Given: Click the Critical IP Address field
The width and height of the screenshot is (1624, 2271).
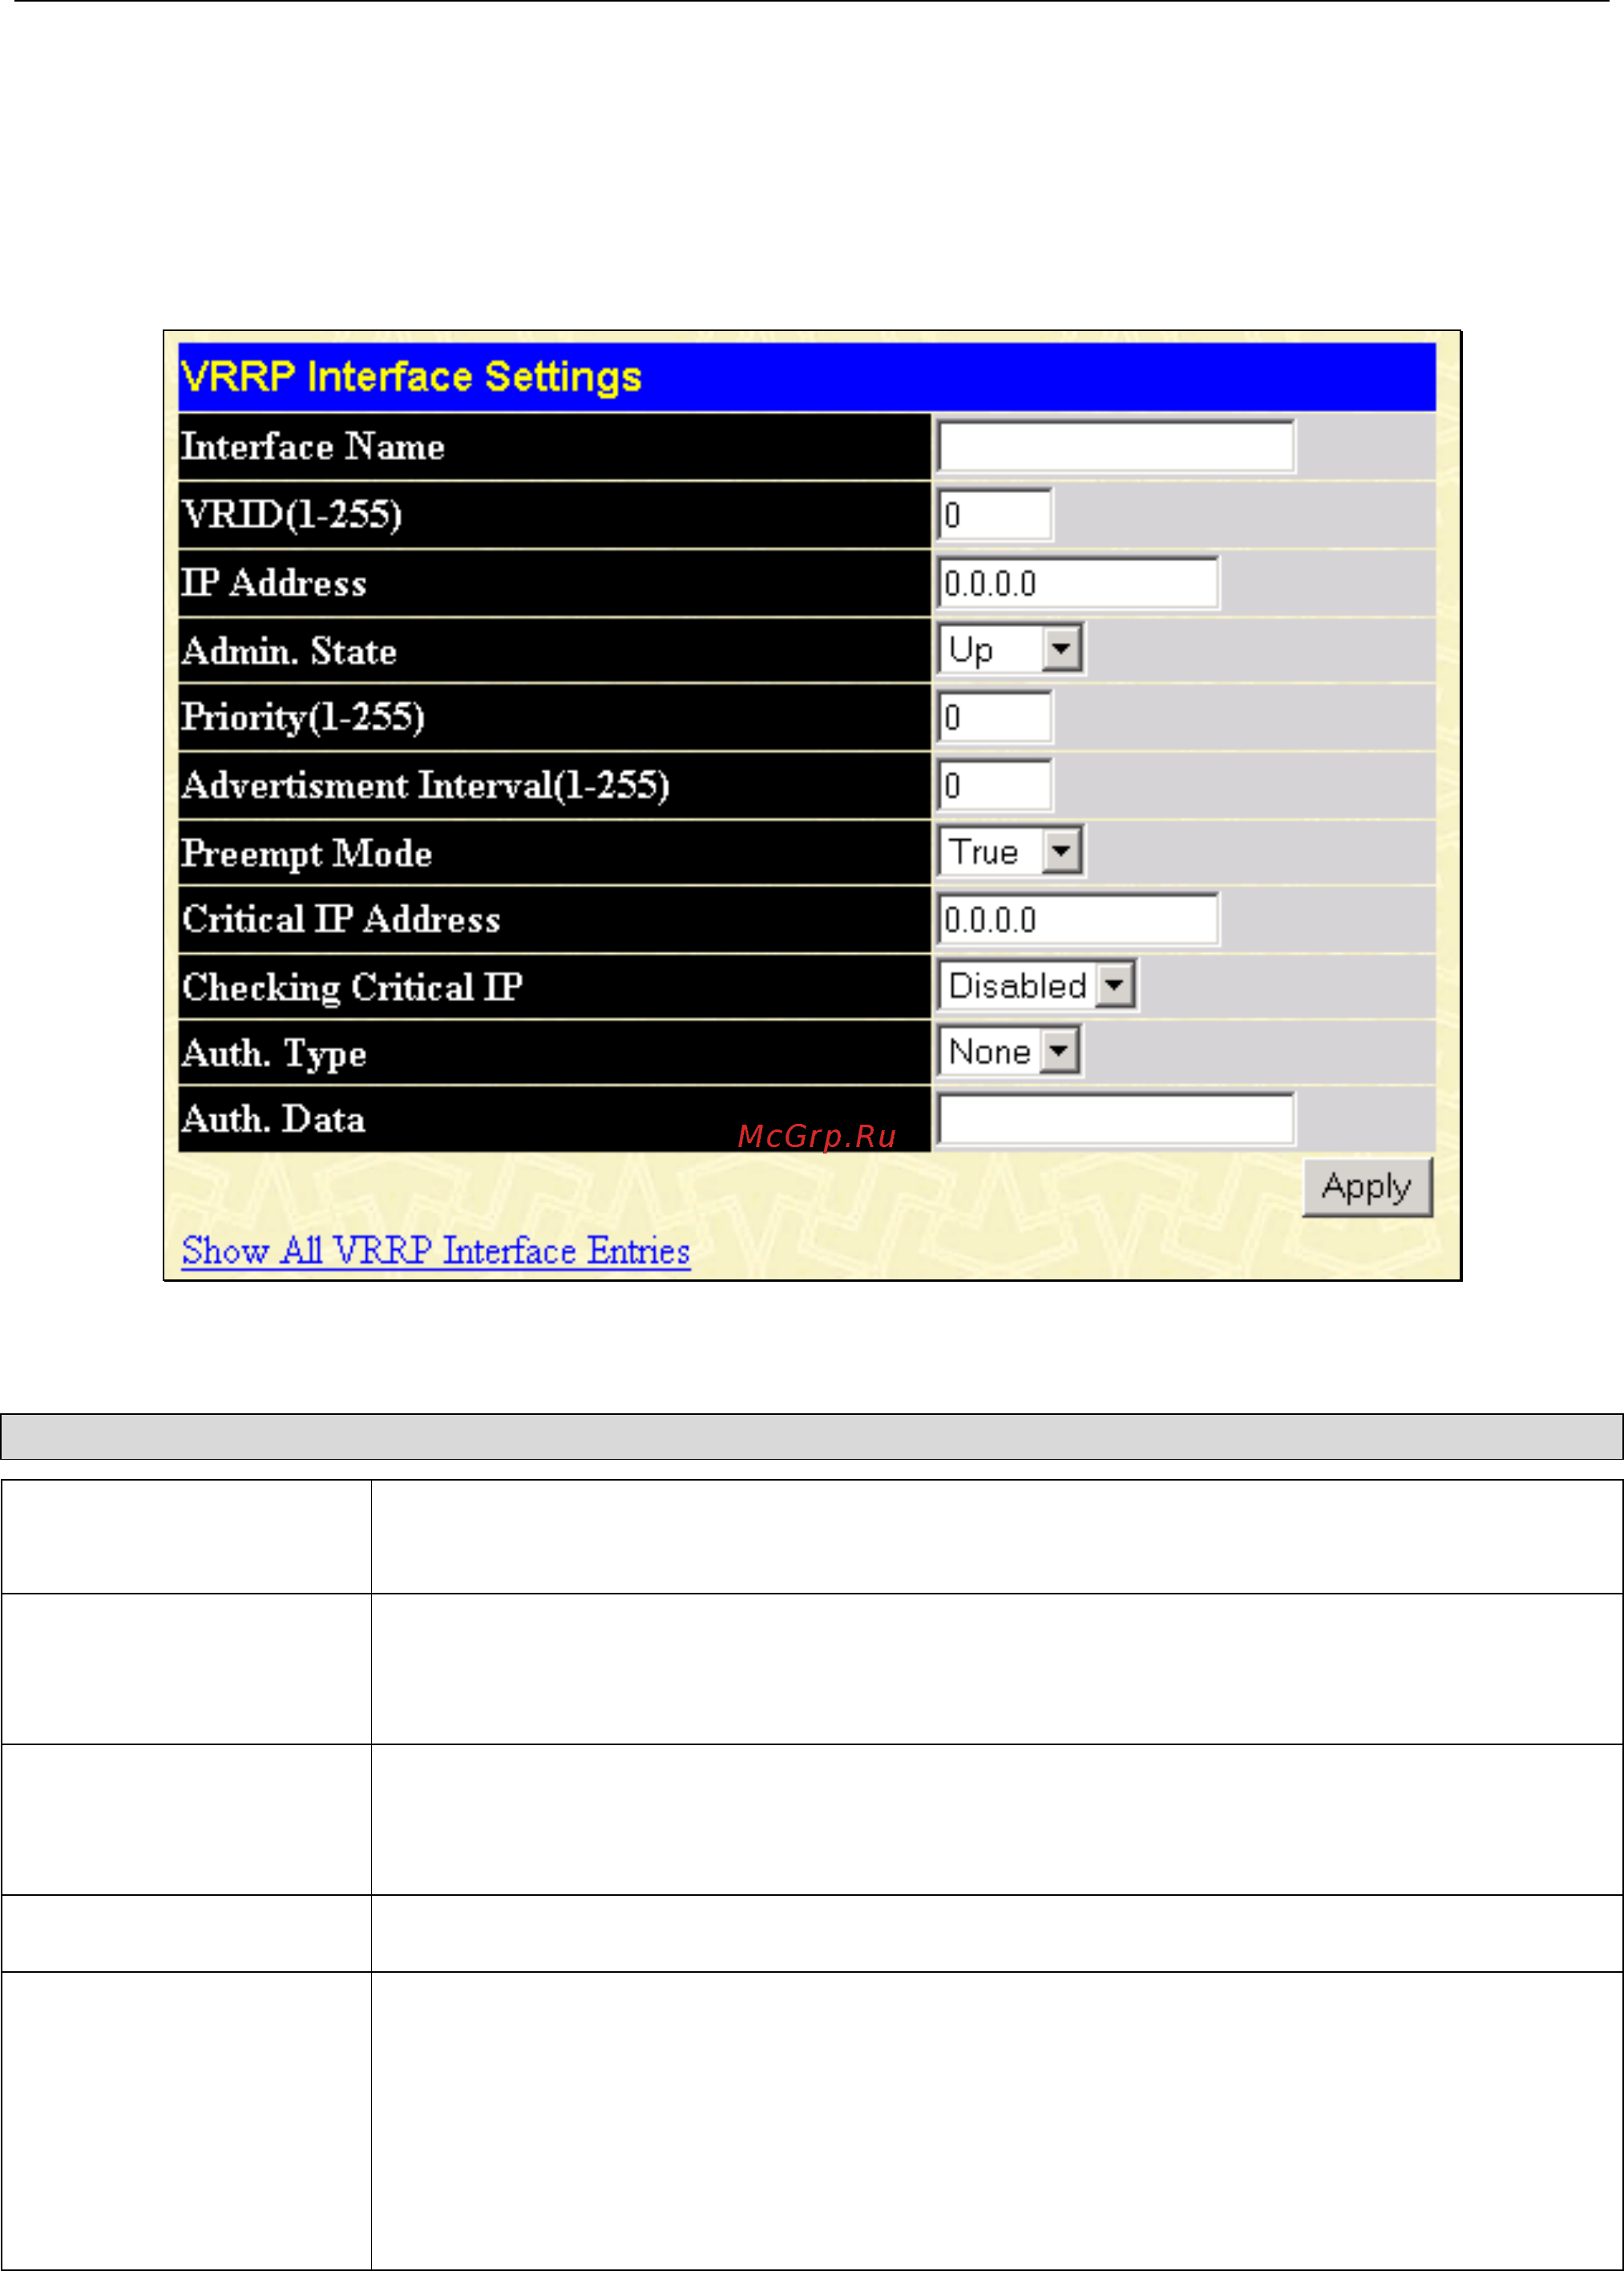Looking at the screenshot, I should pos(1078,919).
